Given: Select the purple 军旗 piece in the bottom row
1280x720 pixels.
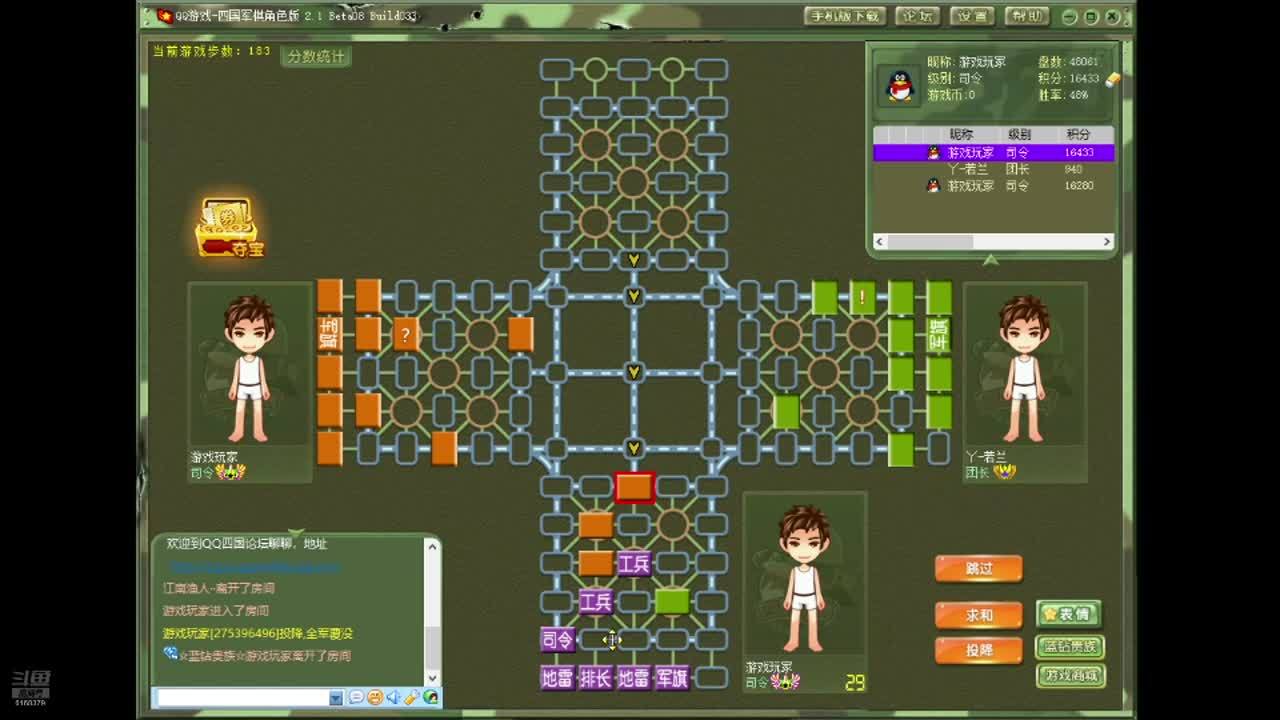Looking at the screenshot, I should click(672, 677).
